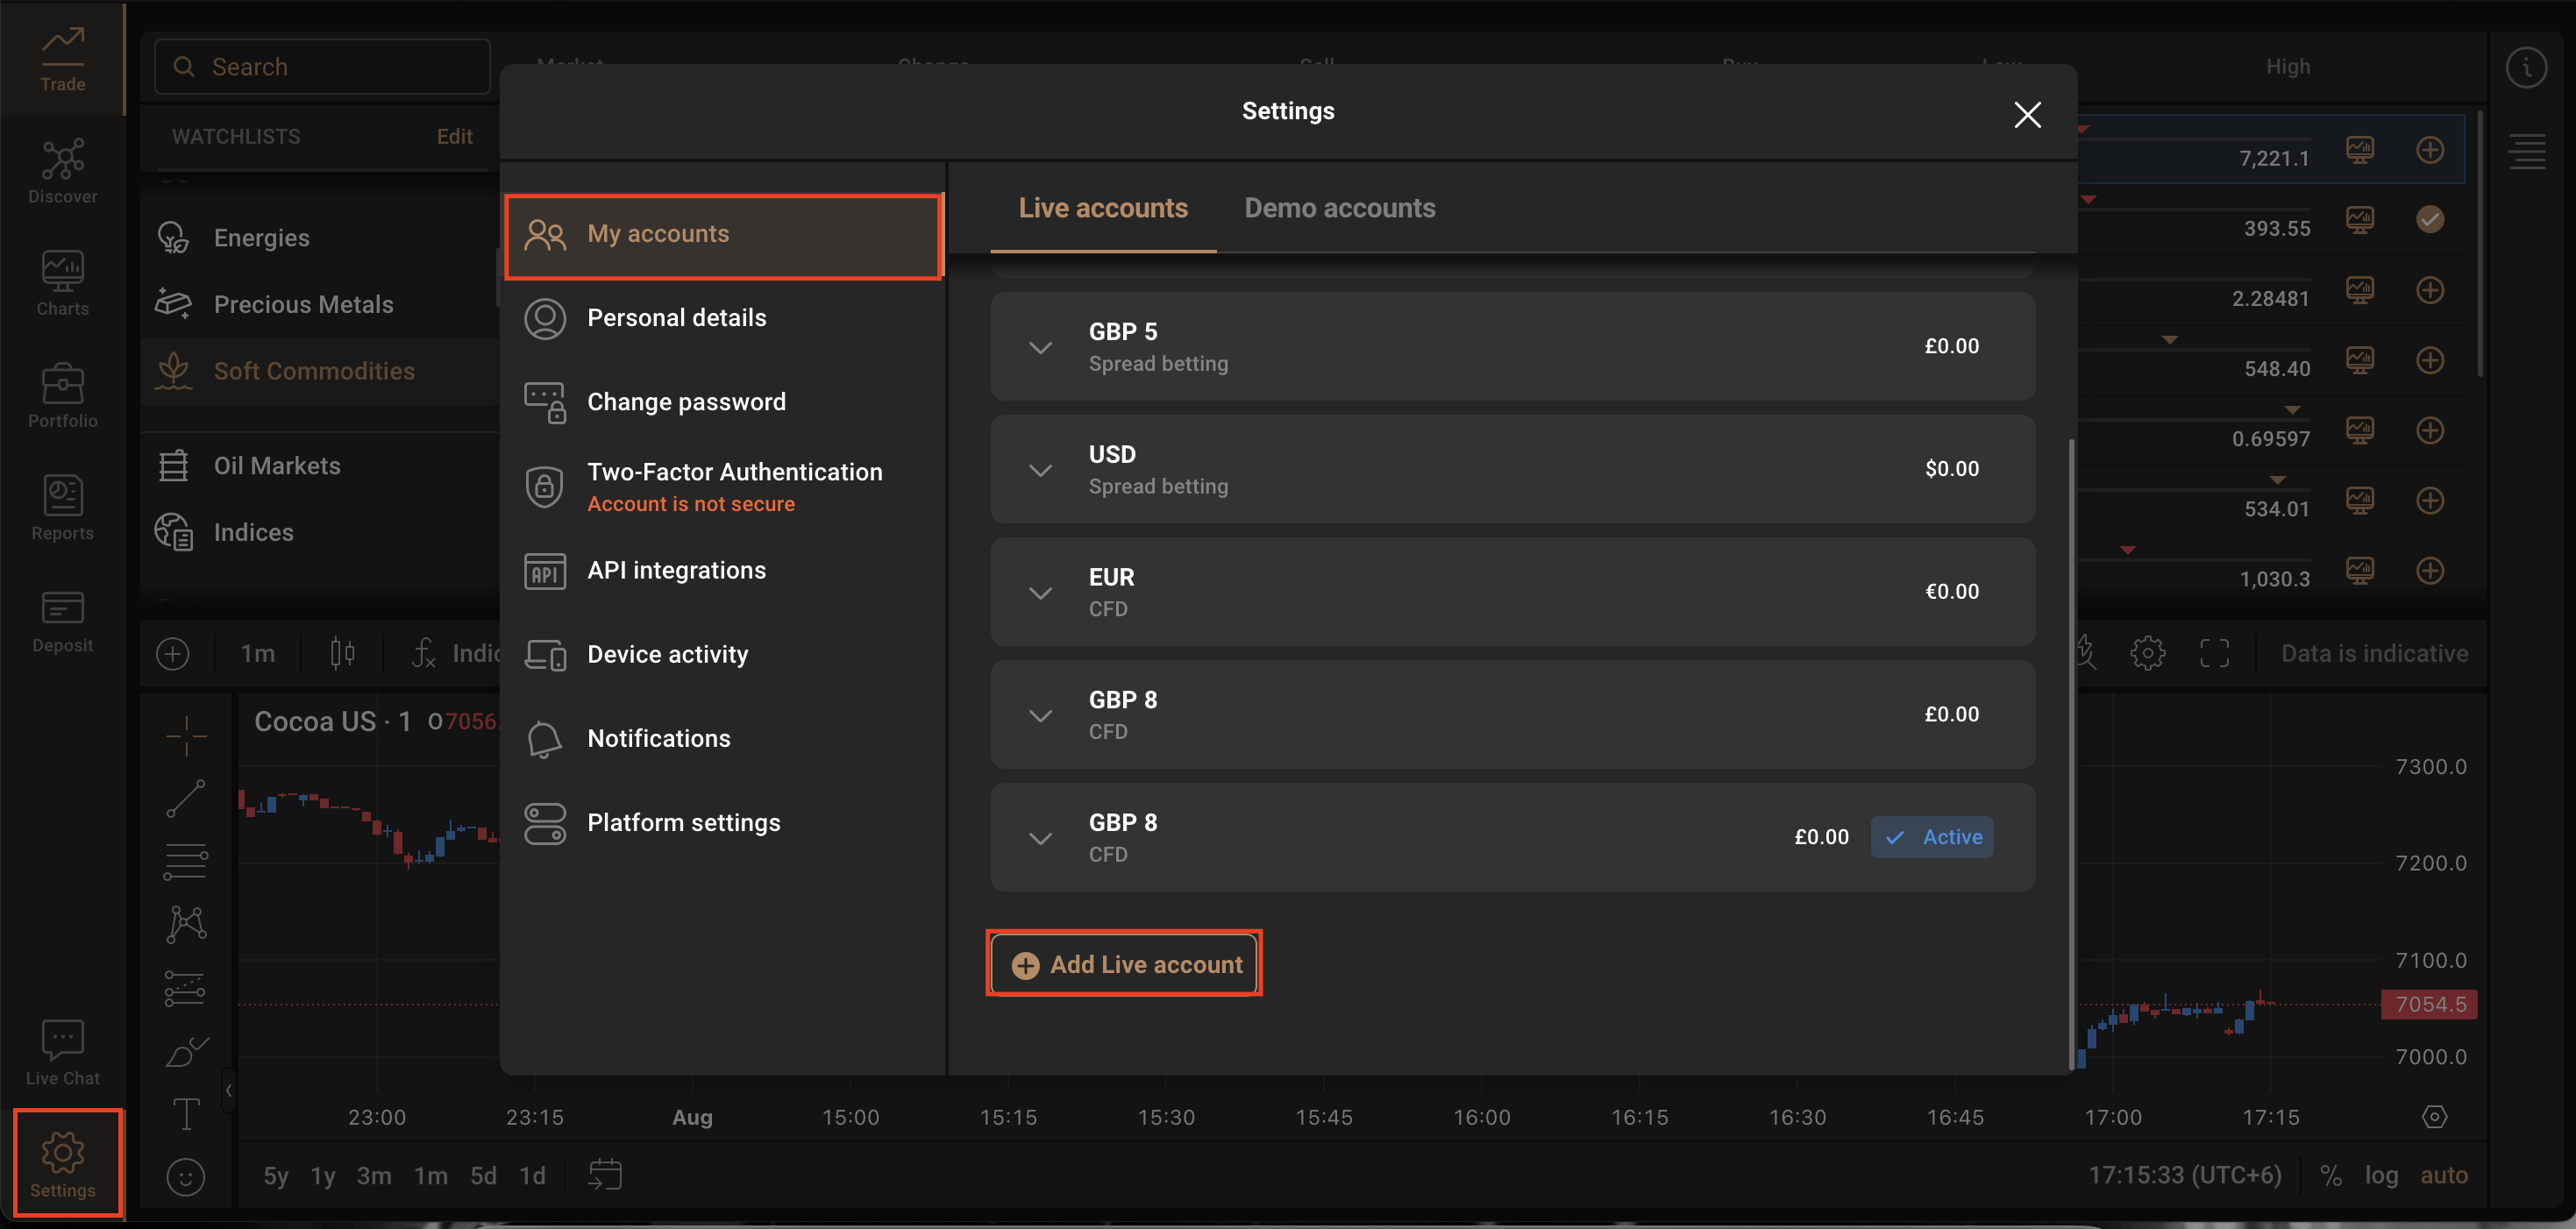Toggle the checked watchlist mark for 393.55 row
The width and height of the screenshot is (2576, 1229).
coord(2430,219)
